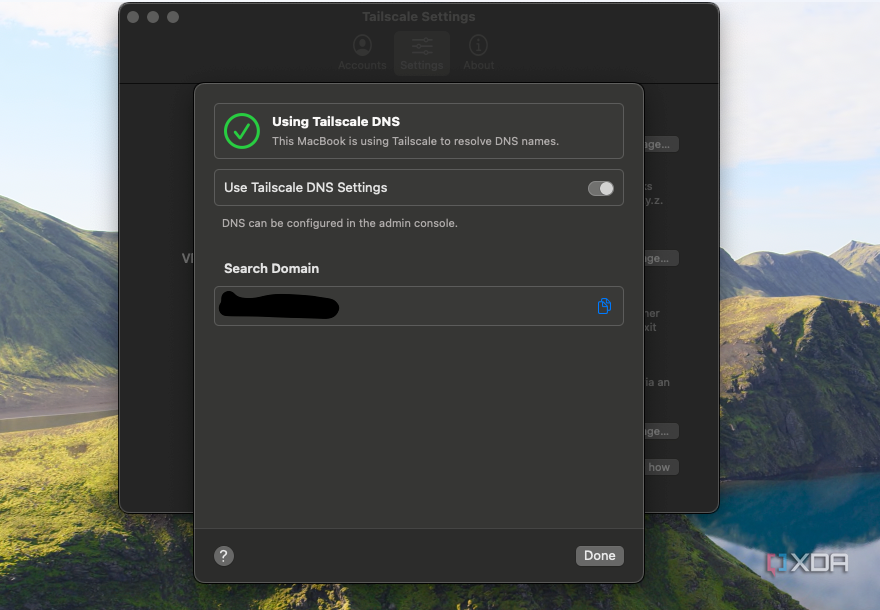This screenshot has width=880, height=610.
Task: Click the red close button of Tailscale Settings
Action: tap(133, 17)
